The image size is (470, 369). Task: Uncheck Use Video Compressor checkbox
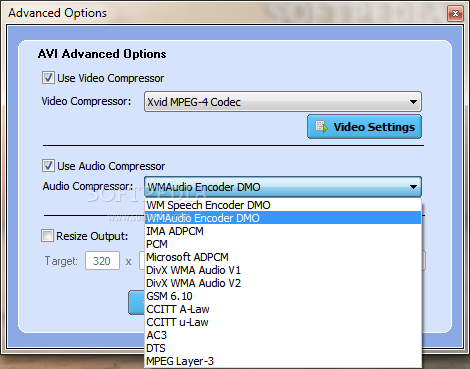click(x=48, y=78)
